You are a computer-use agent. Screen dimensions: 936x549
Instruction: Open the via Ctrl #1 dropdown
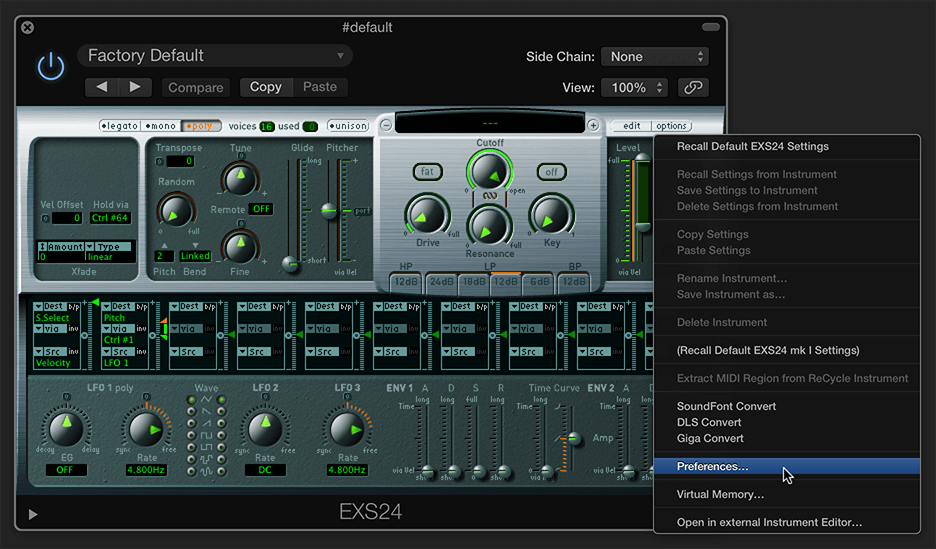(125, 334)
